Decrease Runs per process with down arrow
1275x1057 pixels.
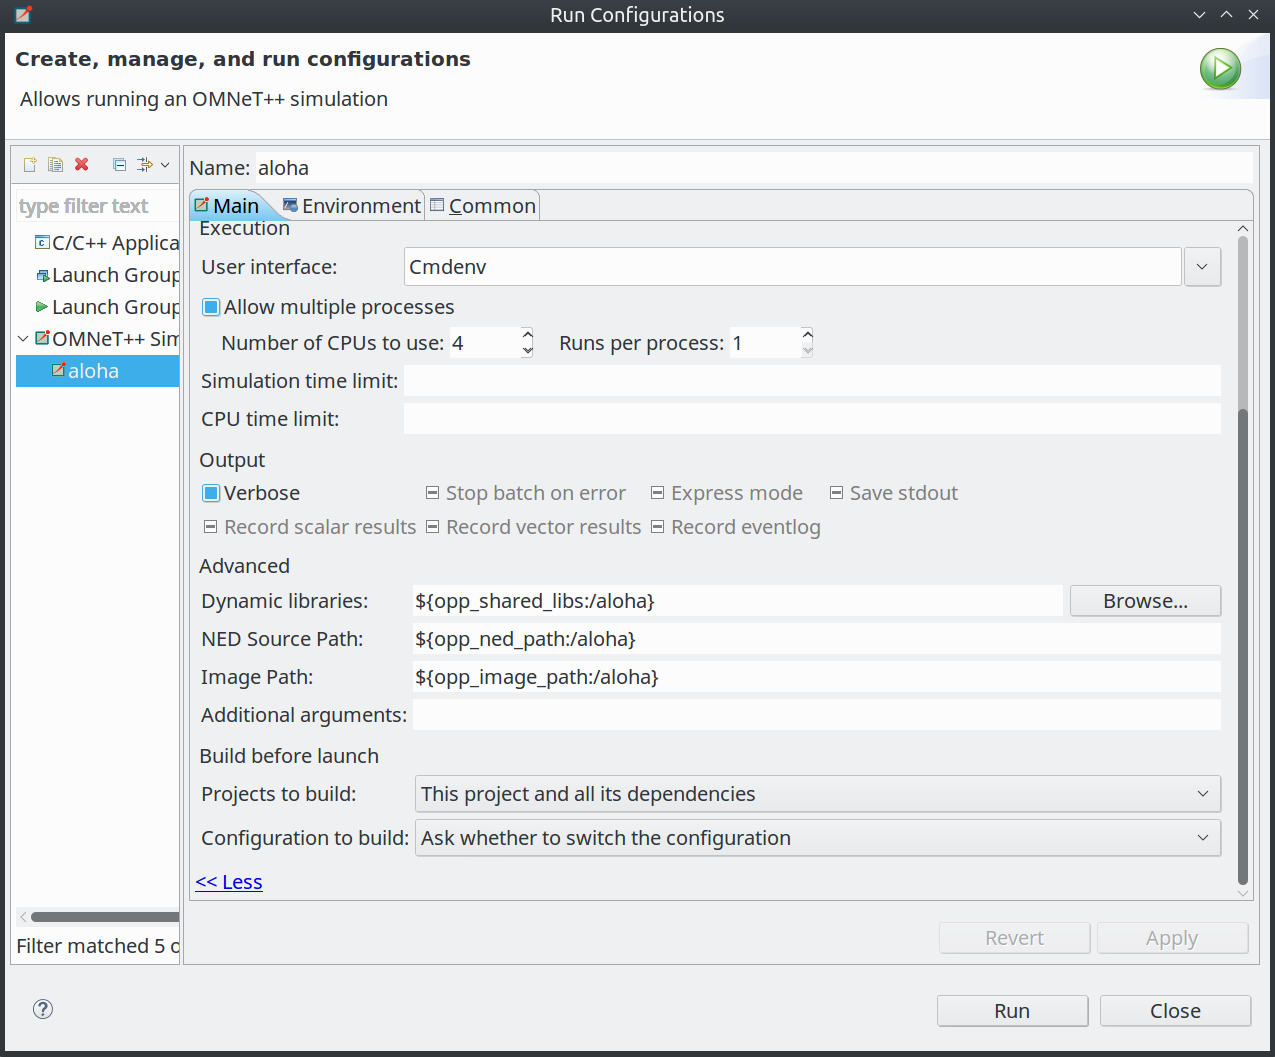point(808,351)
